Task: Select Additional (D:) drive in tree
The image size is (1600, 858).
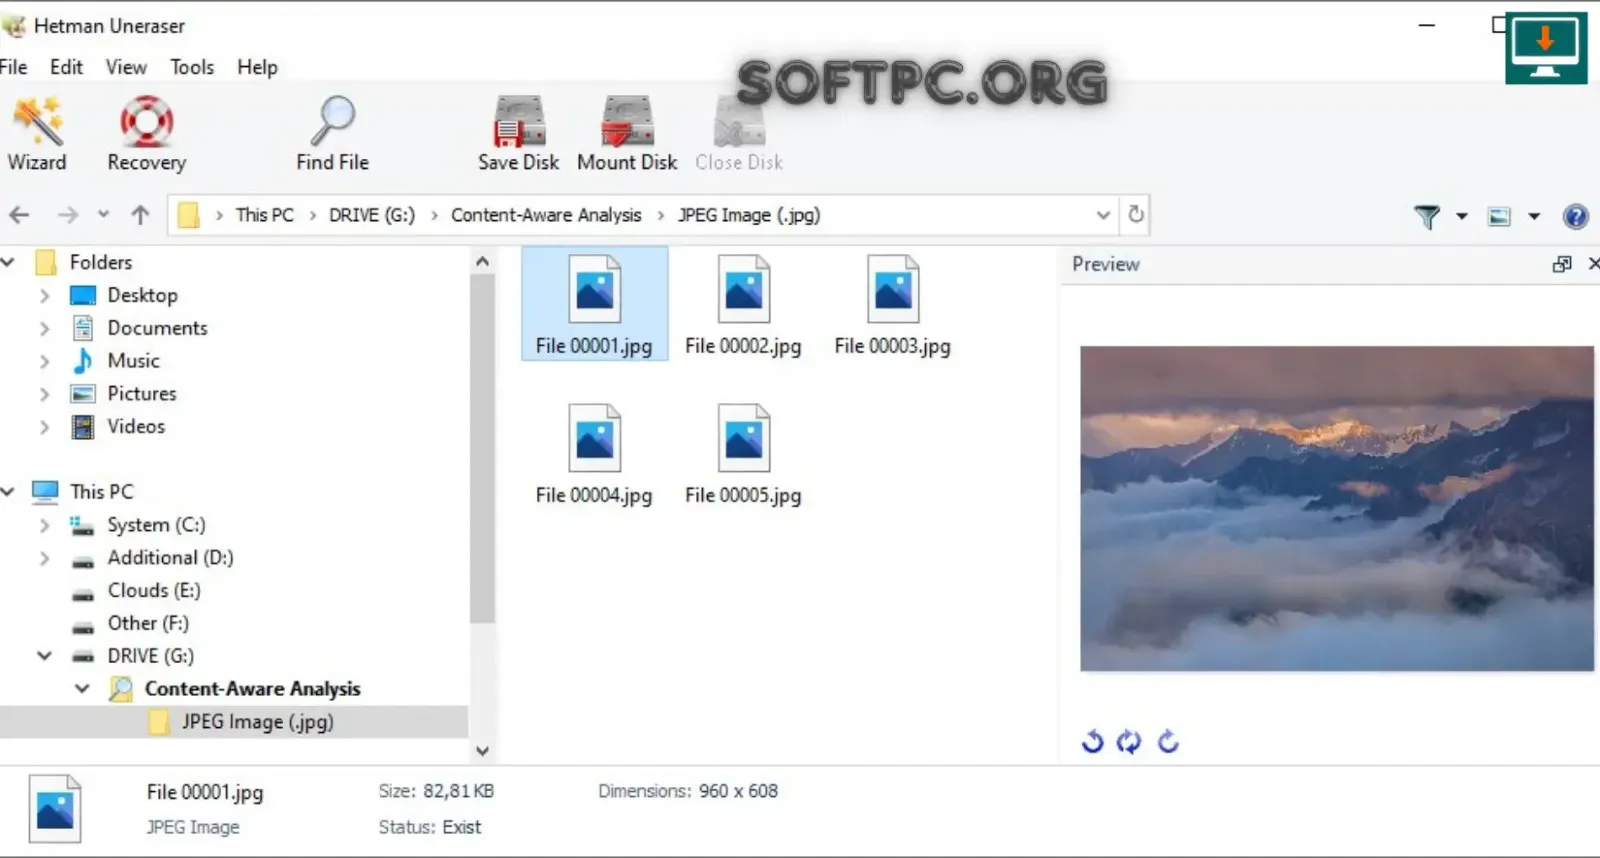Action: [170, 558]
